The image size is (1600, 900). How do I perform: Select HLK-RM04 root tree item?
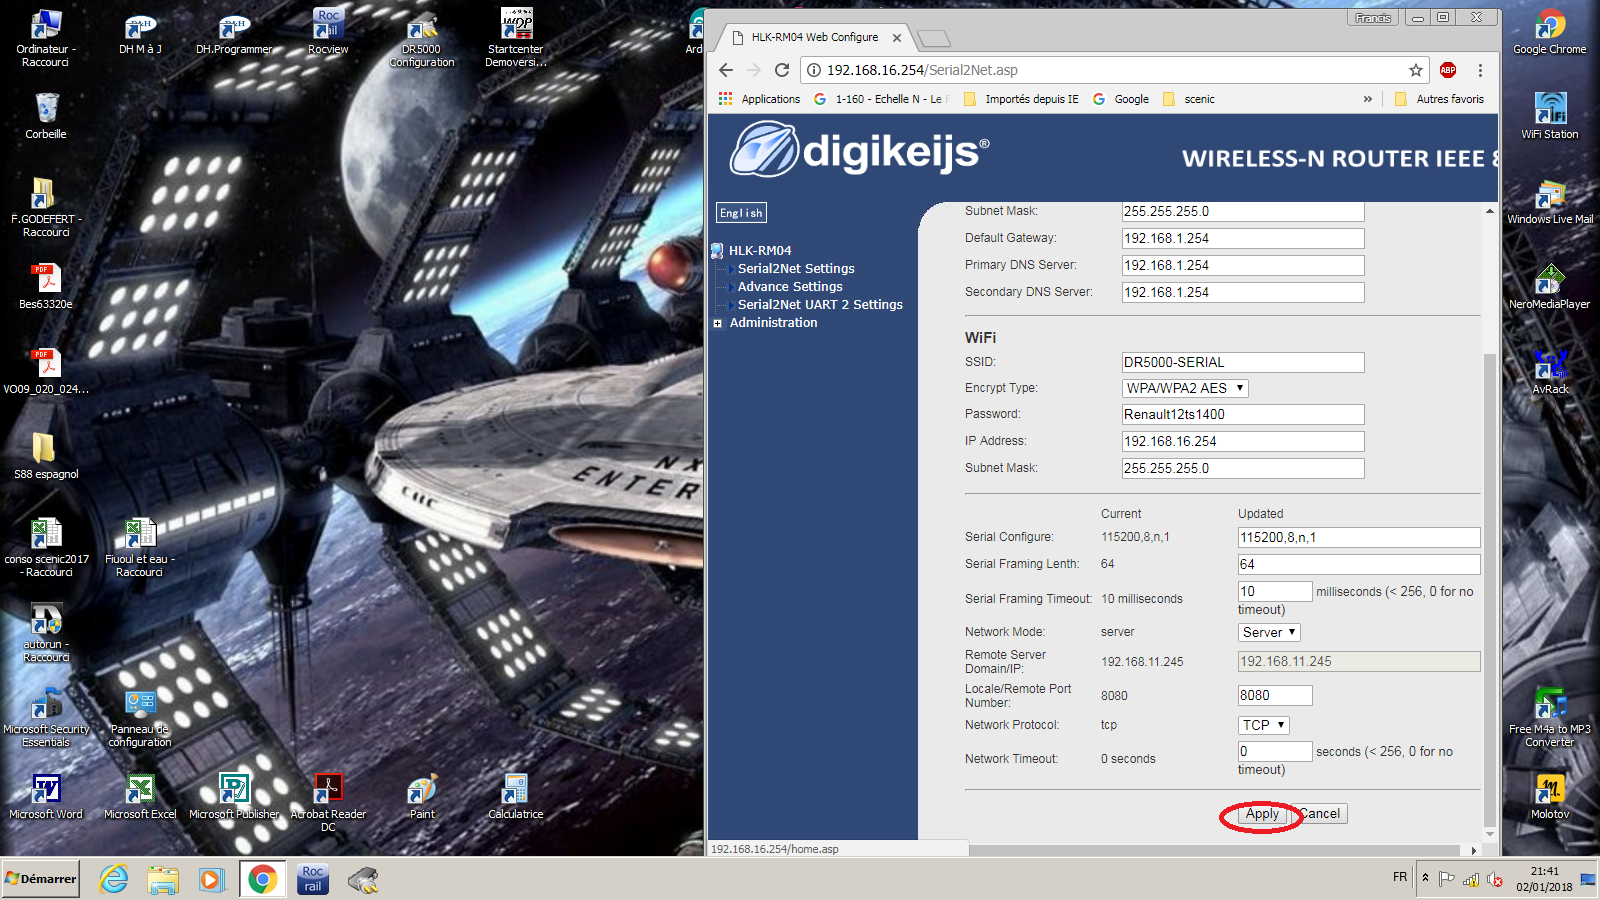coord(759,251)
